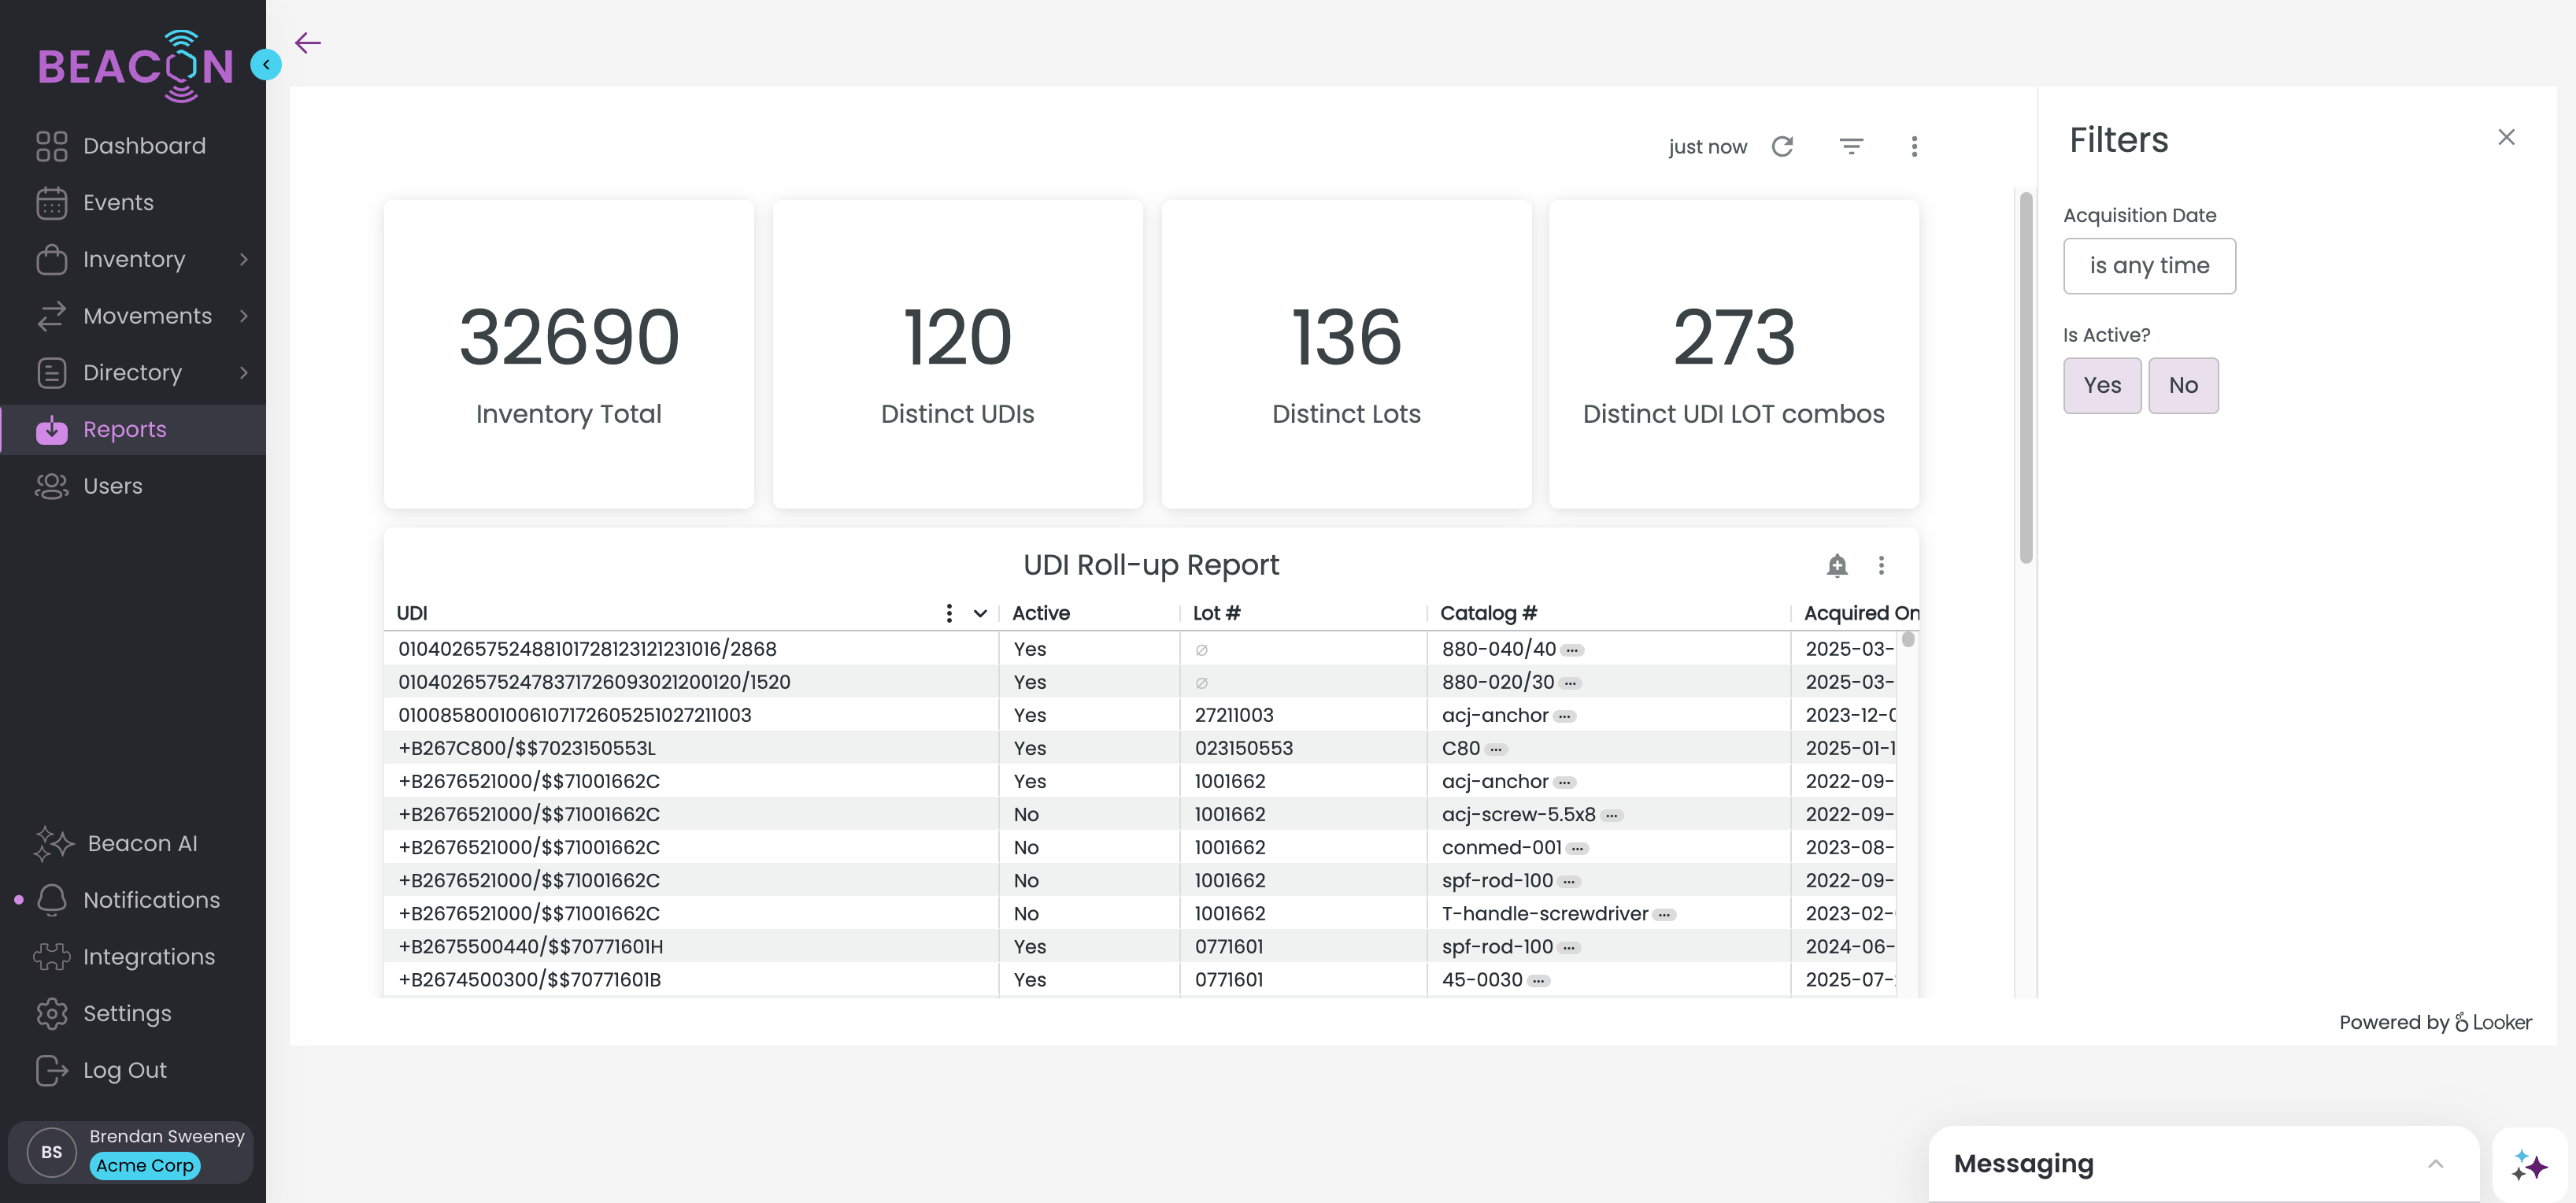Toggle the Yes option for Is Active
Viewport: 2576px width, 1203px height.
pyautogui.click(x=2102, y=385)
